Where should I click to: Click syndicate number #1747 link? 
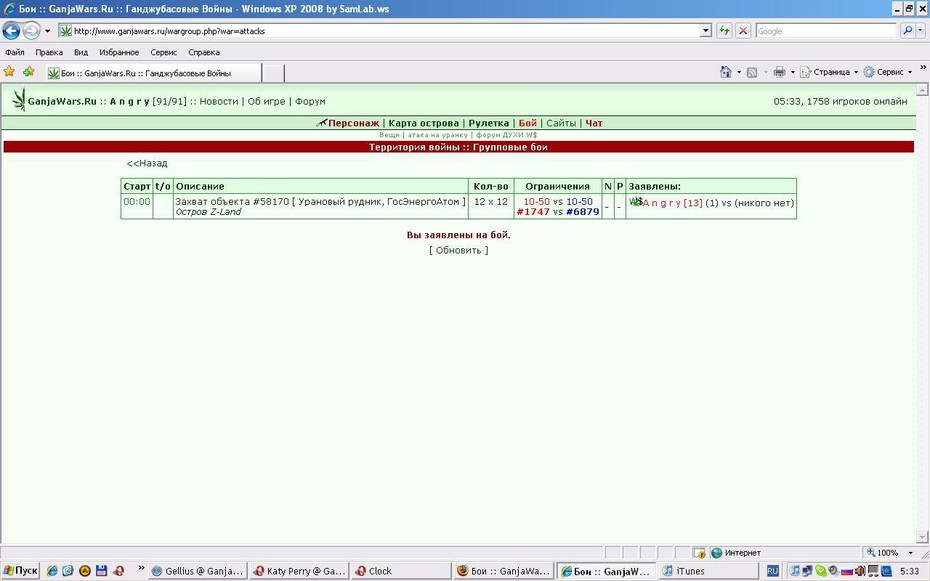pos(533,212)
